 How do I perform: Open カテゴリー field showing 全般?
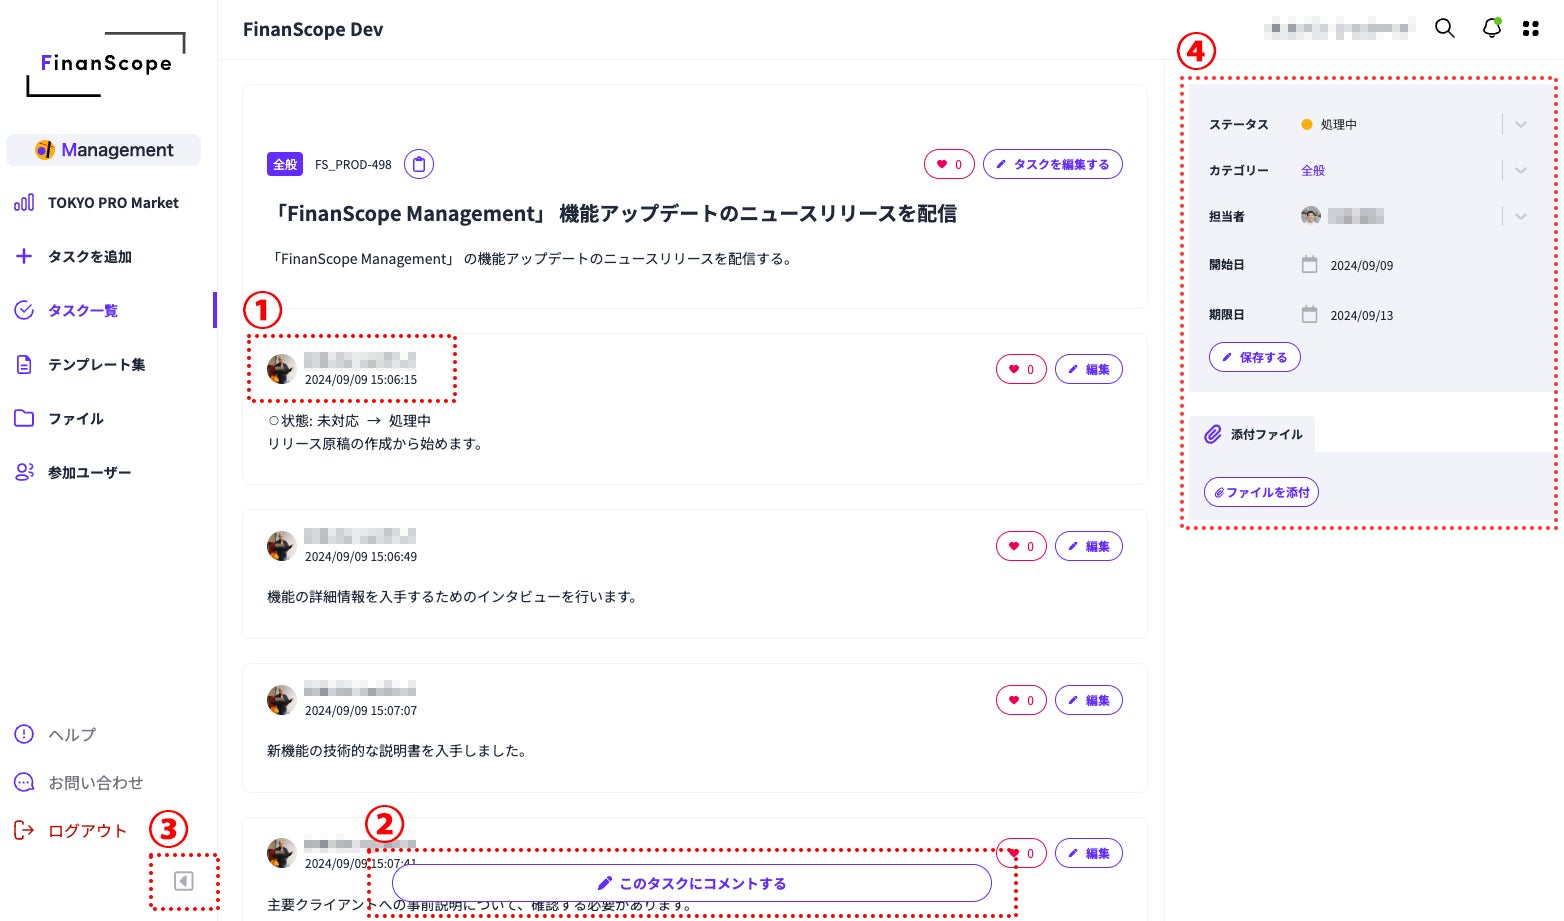(x=1416, y=170)
